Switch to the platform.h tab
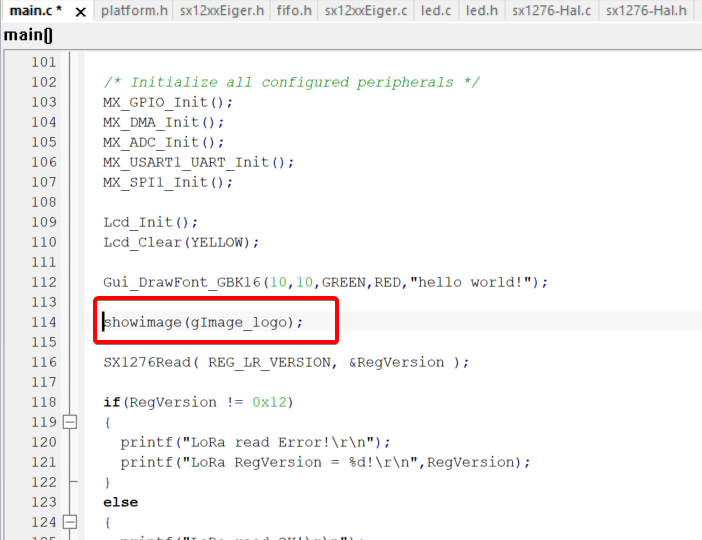 134,11
